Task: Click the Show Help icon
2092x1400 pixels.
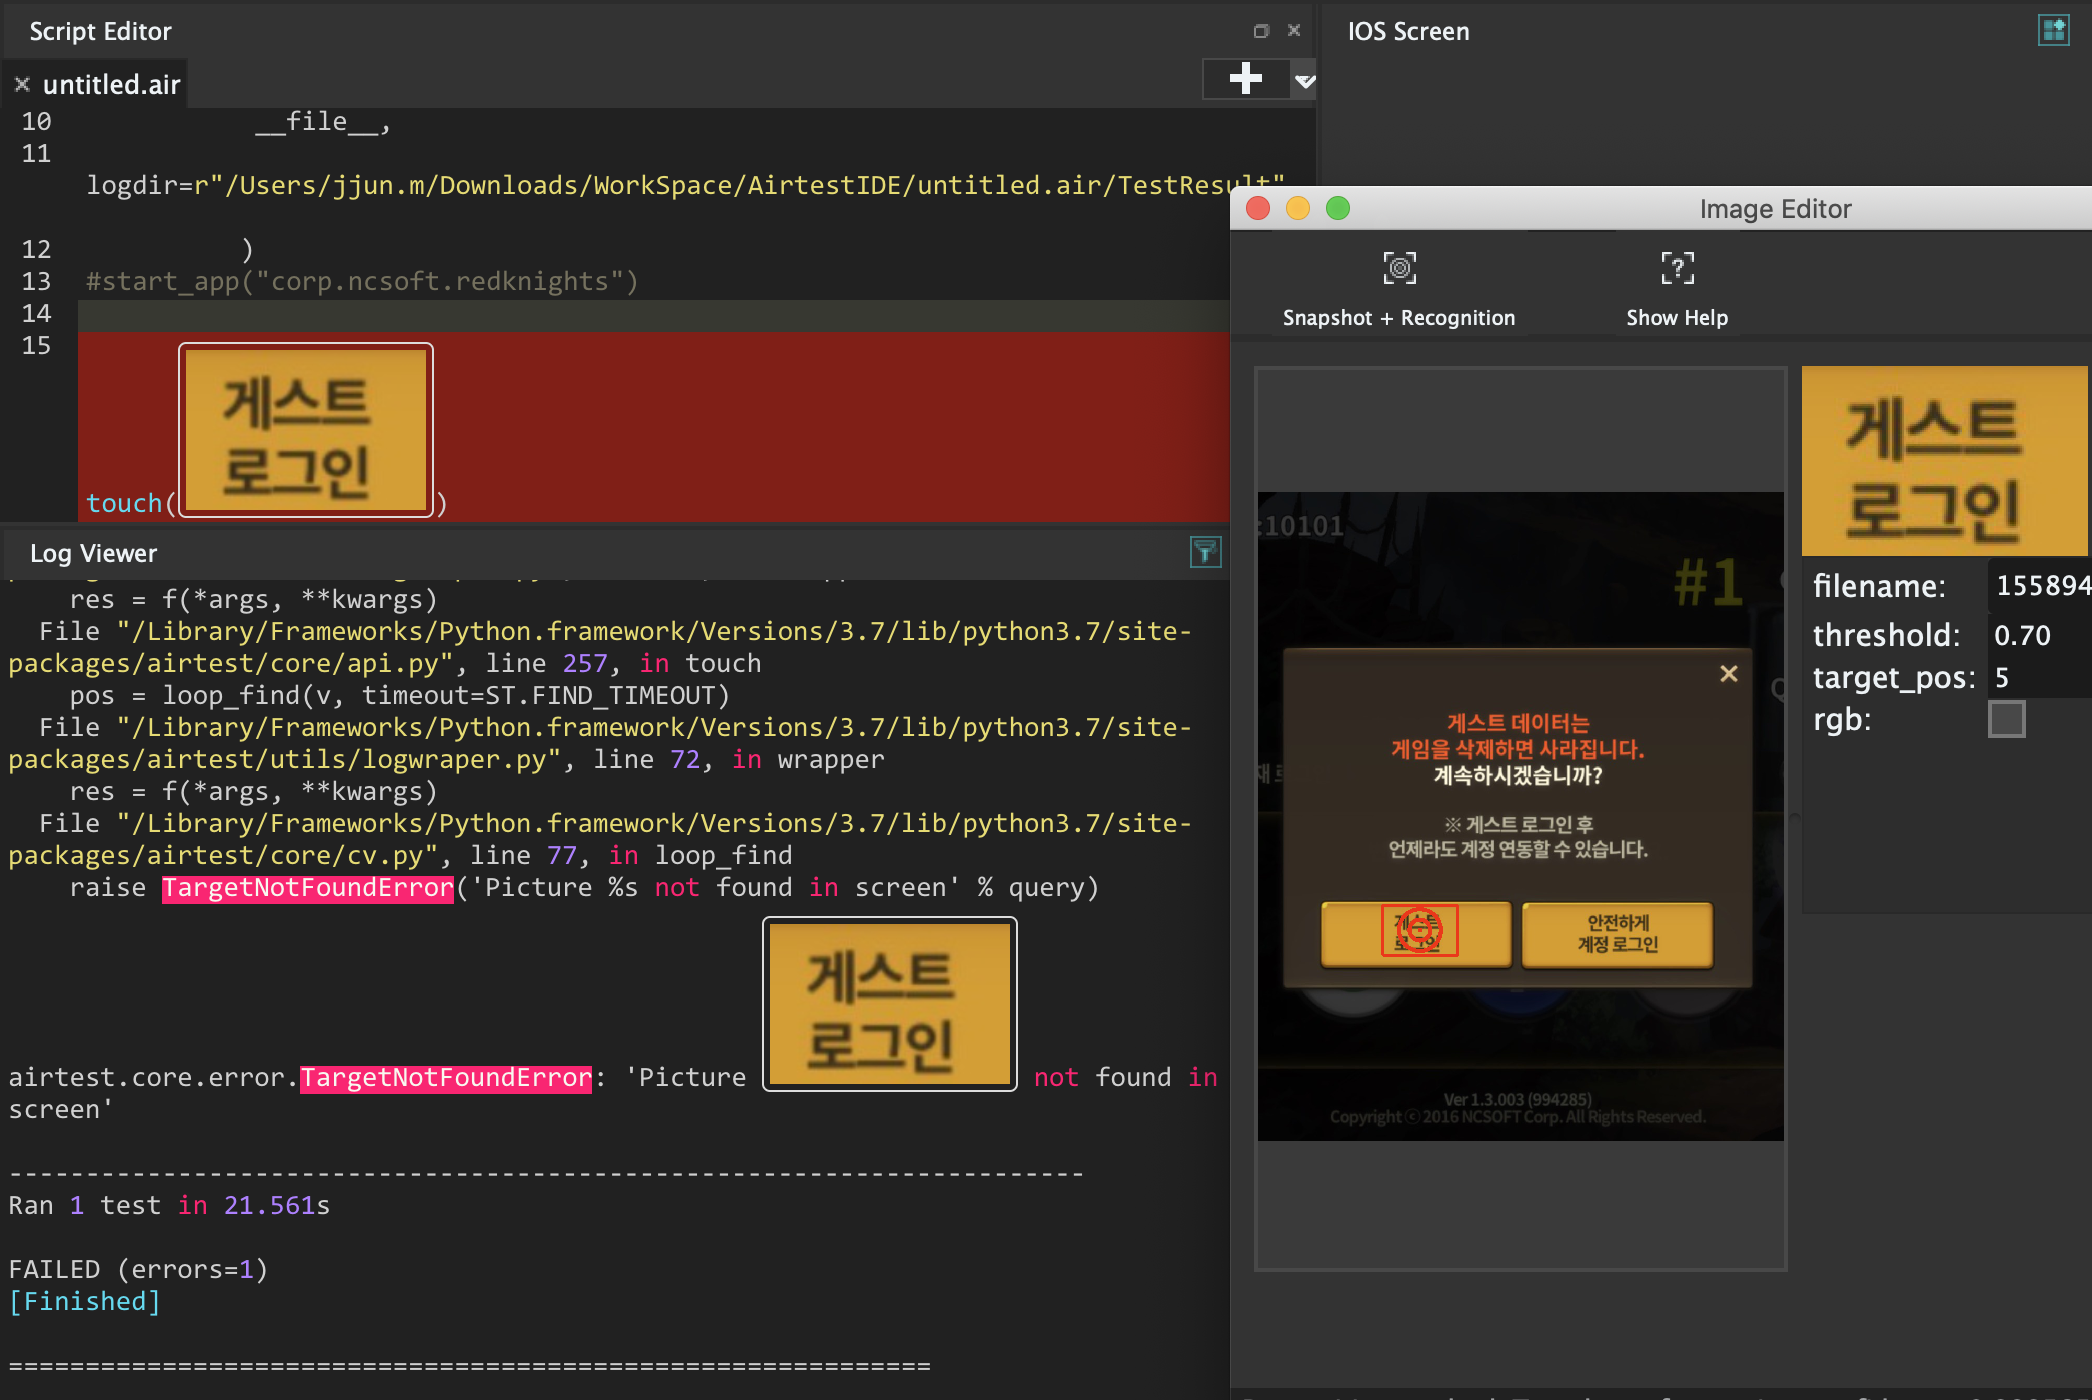Action: [x=1676, y=268]
